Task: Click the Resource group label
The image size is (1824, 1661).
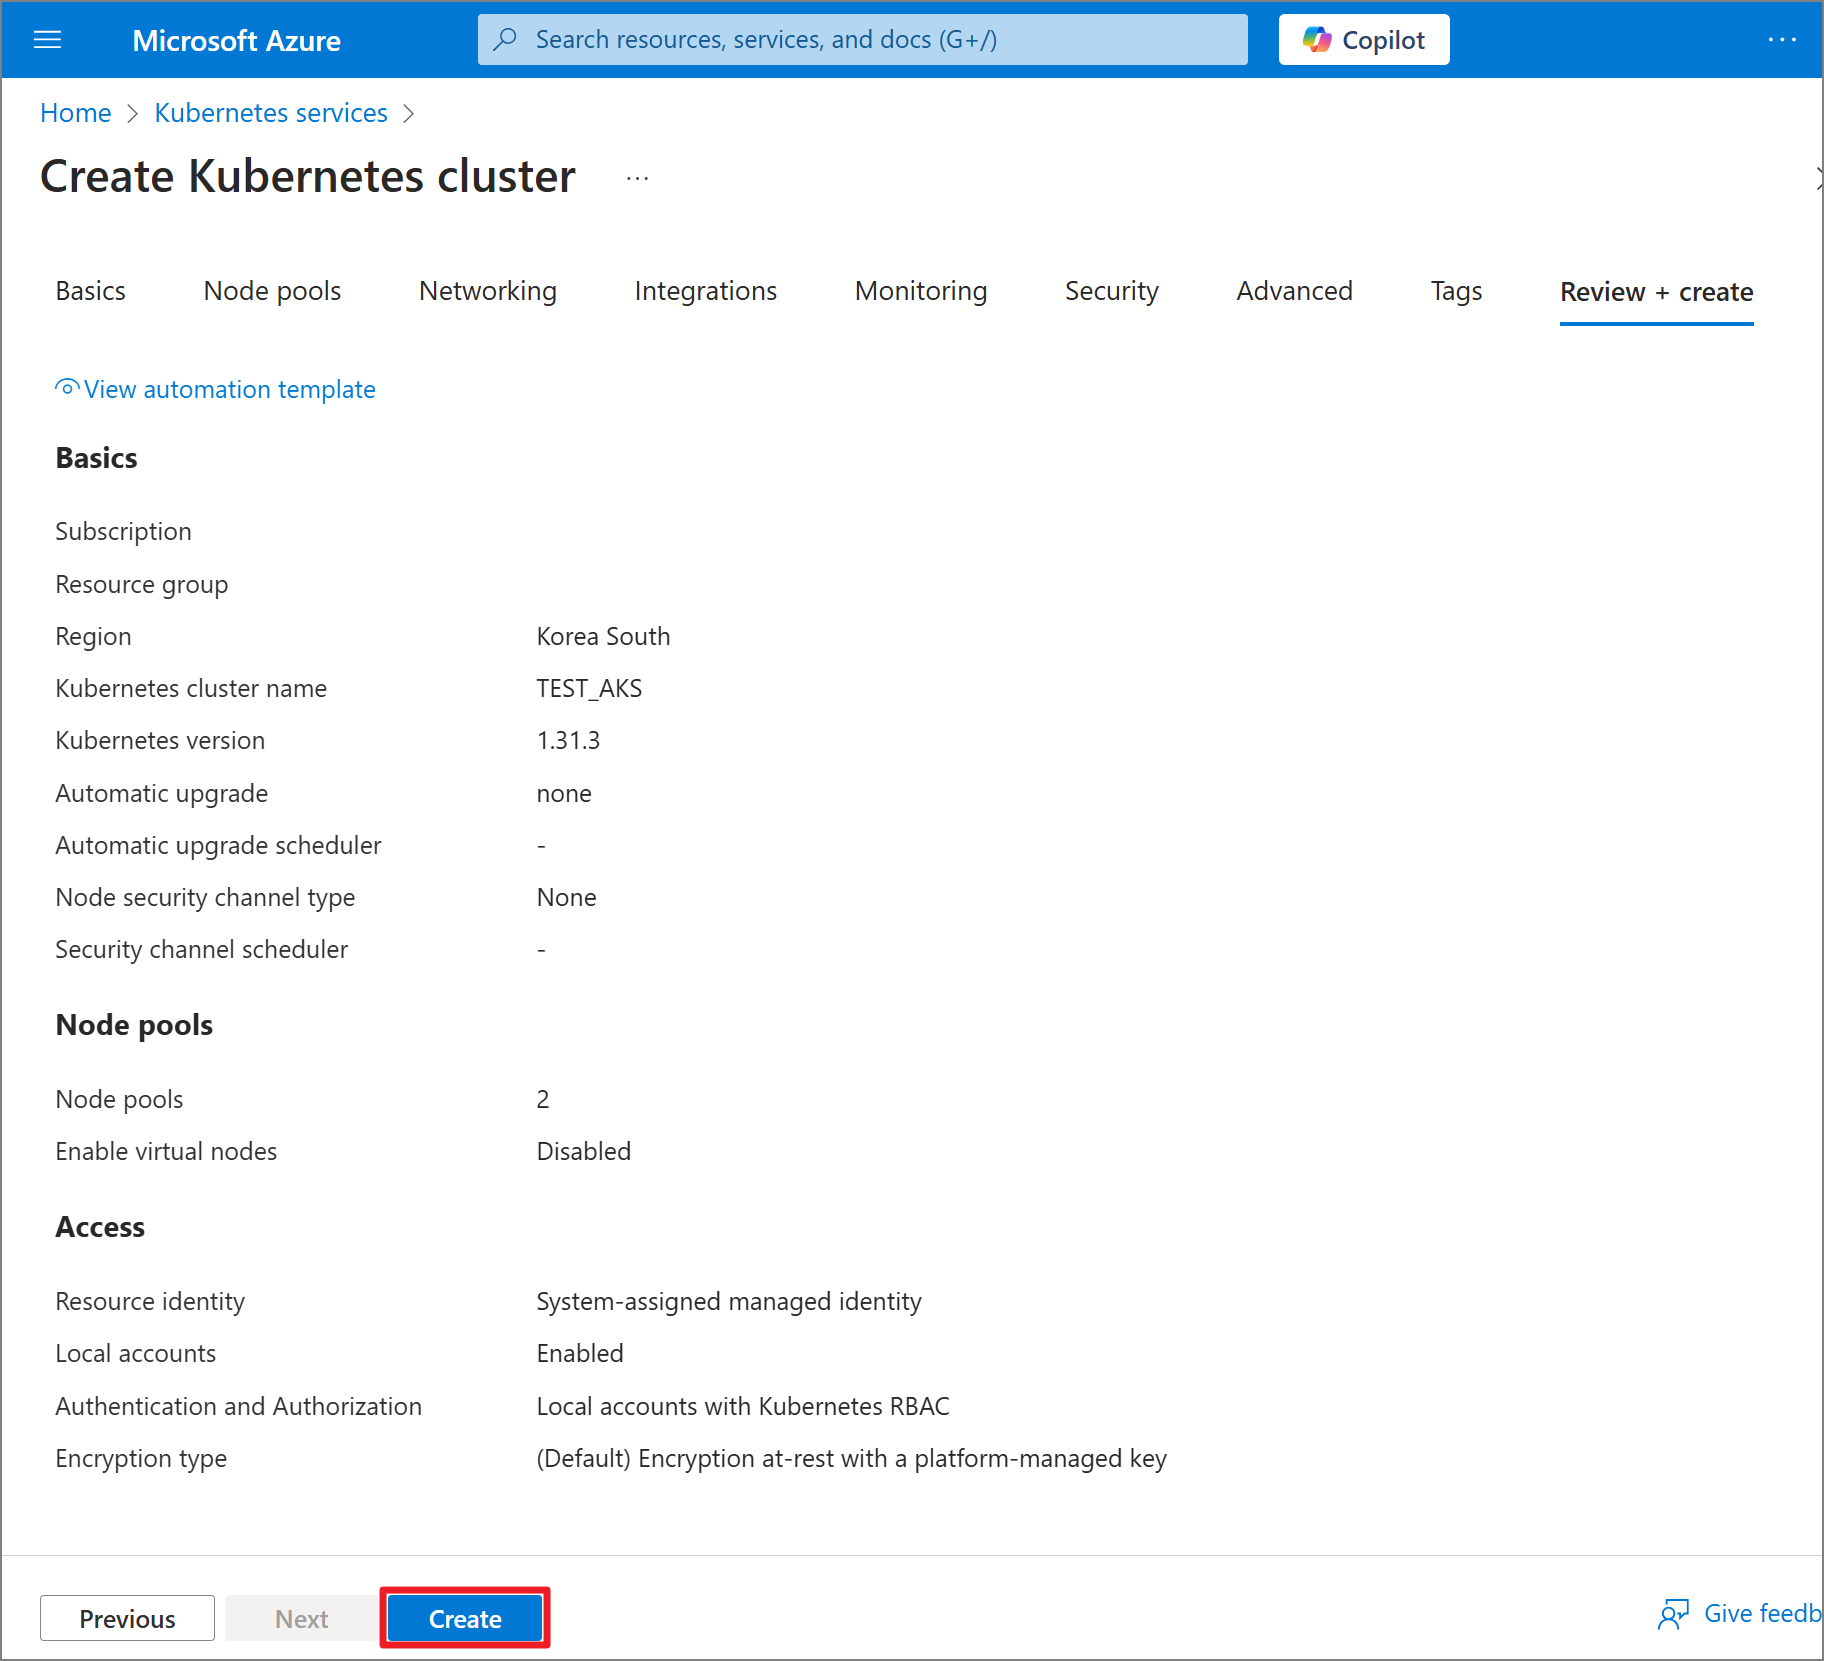Action: pyautogui.click(x=141, y=585)
